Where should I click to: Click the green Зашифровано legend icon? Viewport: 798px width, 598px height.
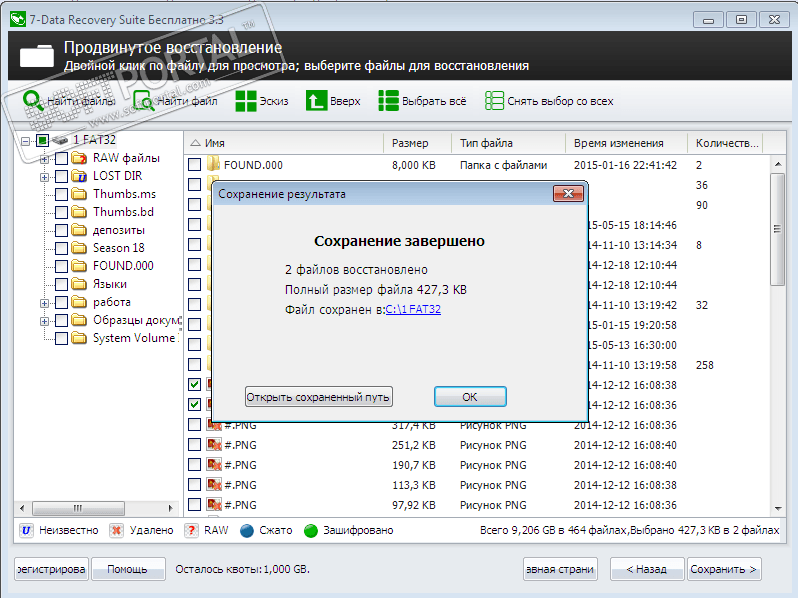click(310, 531)
